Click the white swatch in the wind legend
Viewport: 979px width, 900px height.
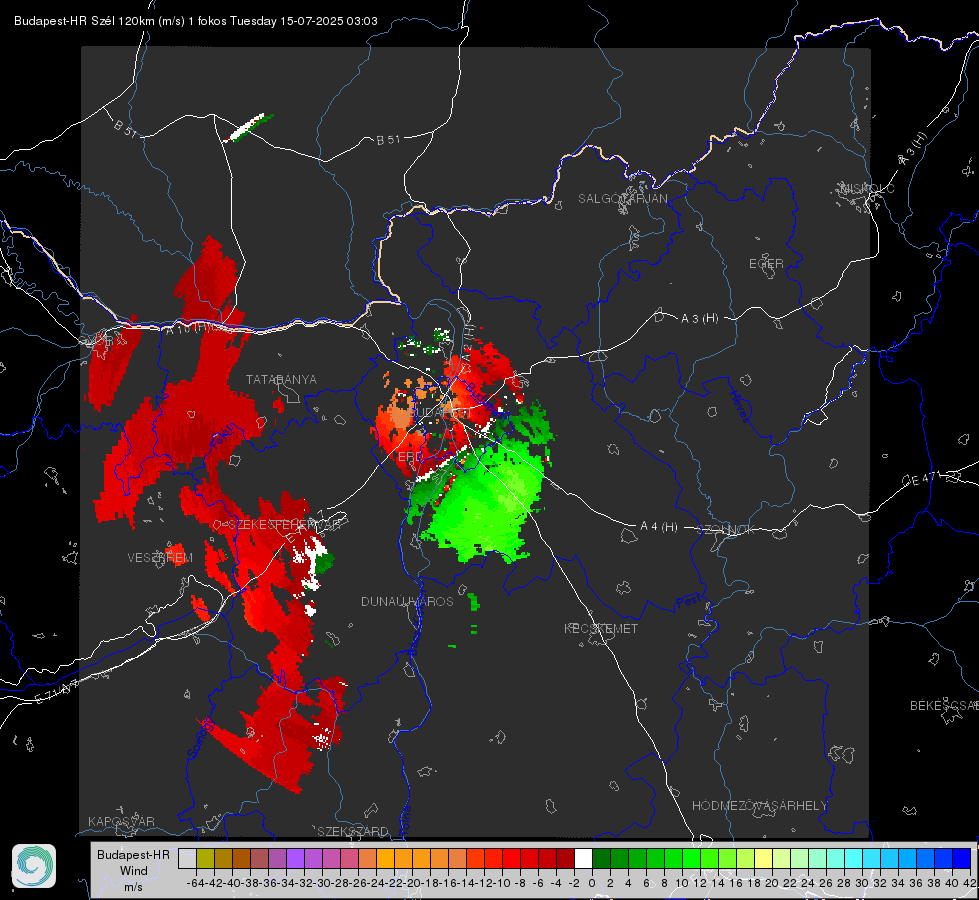coord(583,858)
